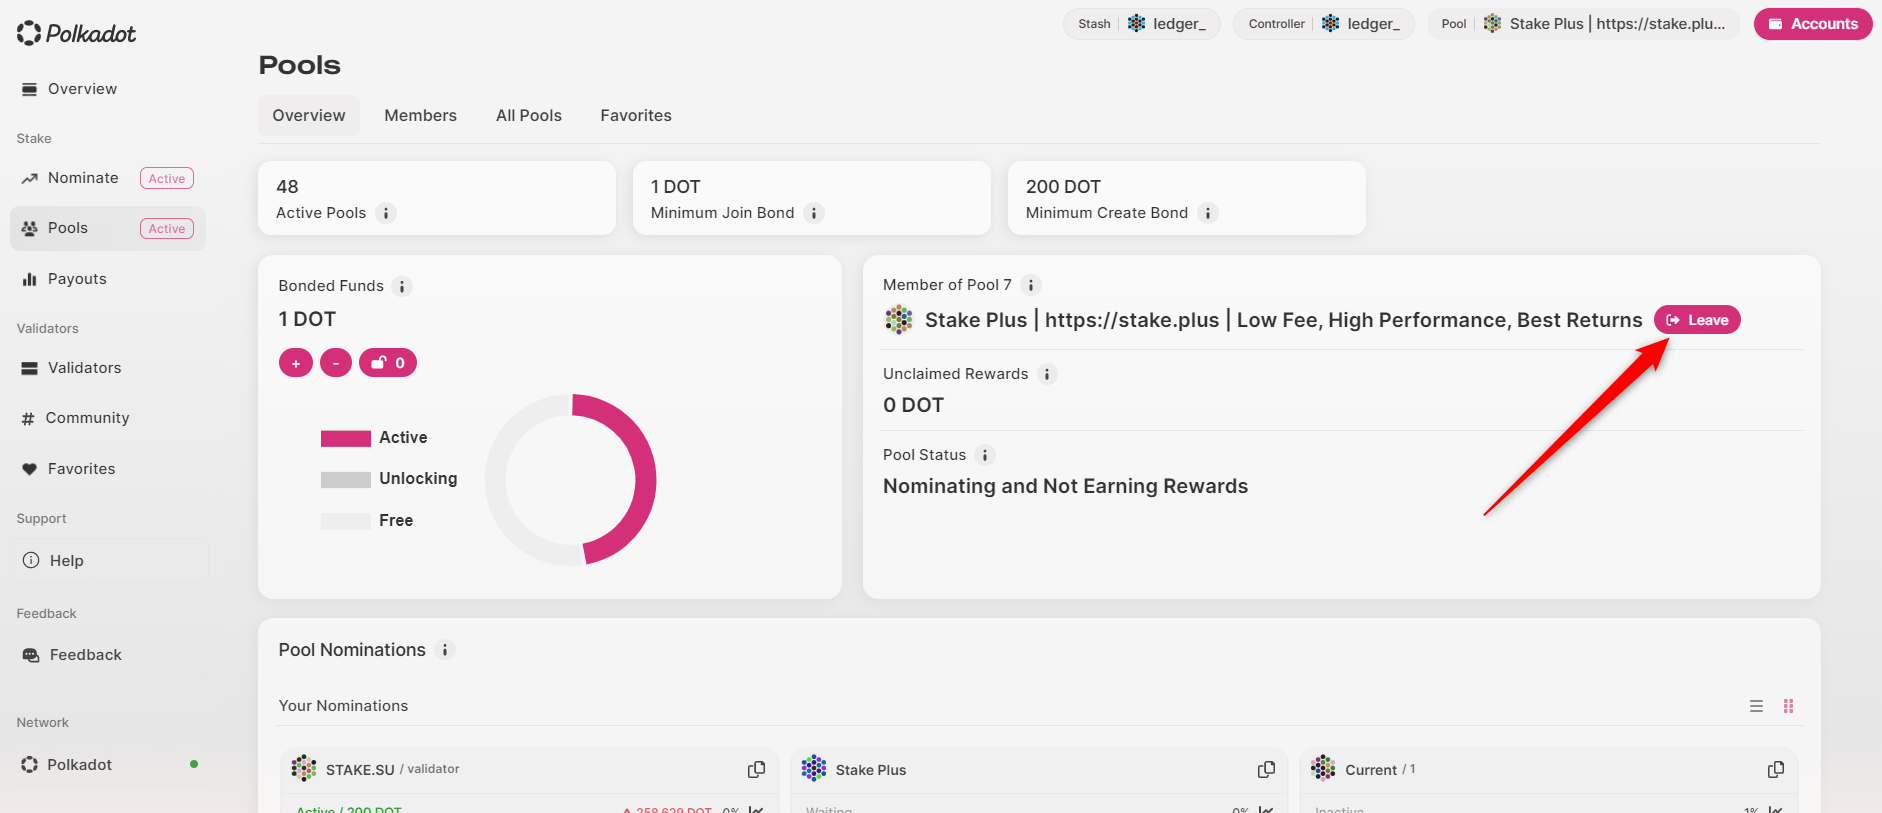Copy address of Current / 1 validator
Viewport: 1882px width, 813px height.
[1776, 769]
